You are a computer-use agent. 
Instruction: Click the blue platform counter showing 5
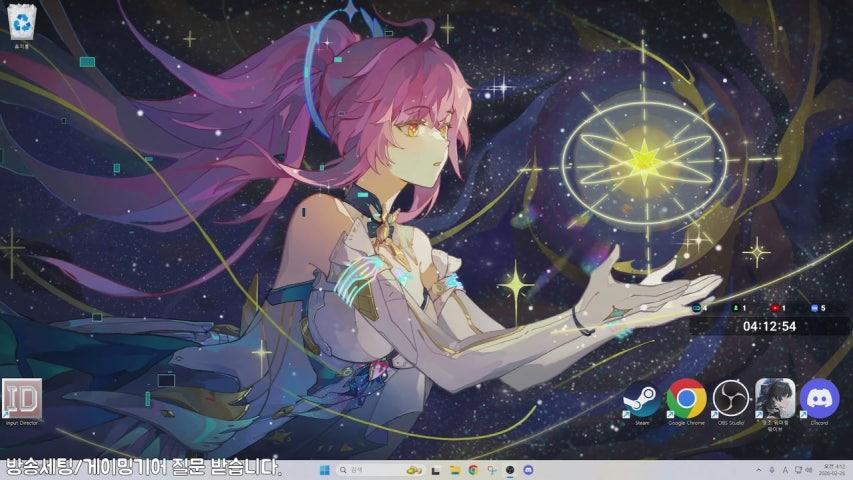click(x=818, y=308)
